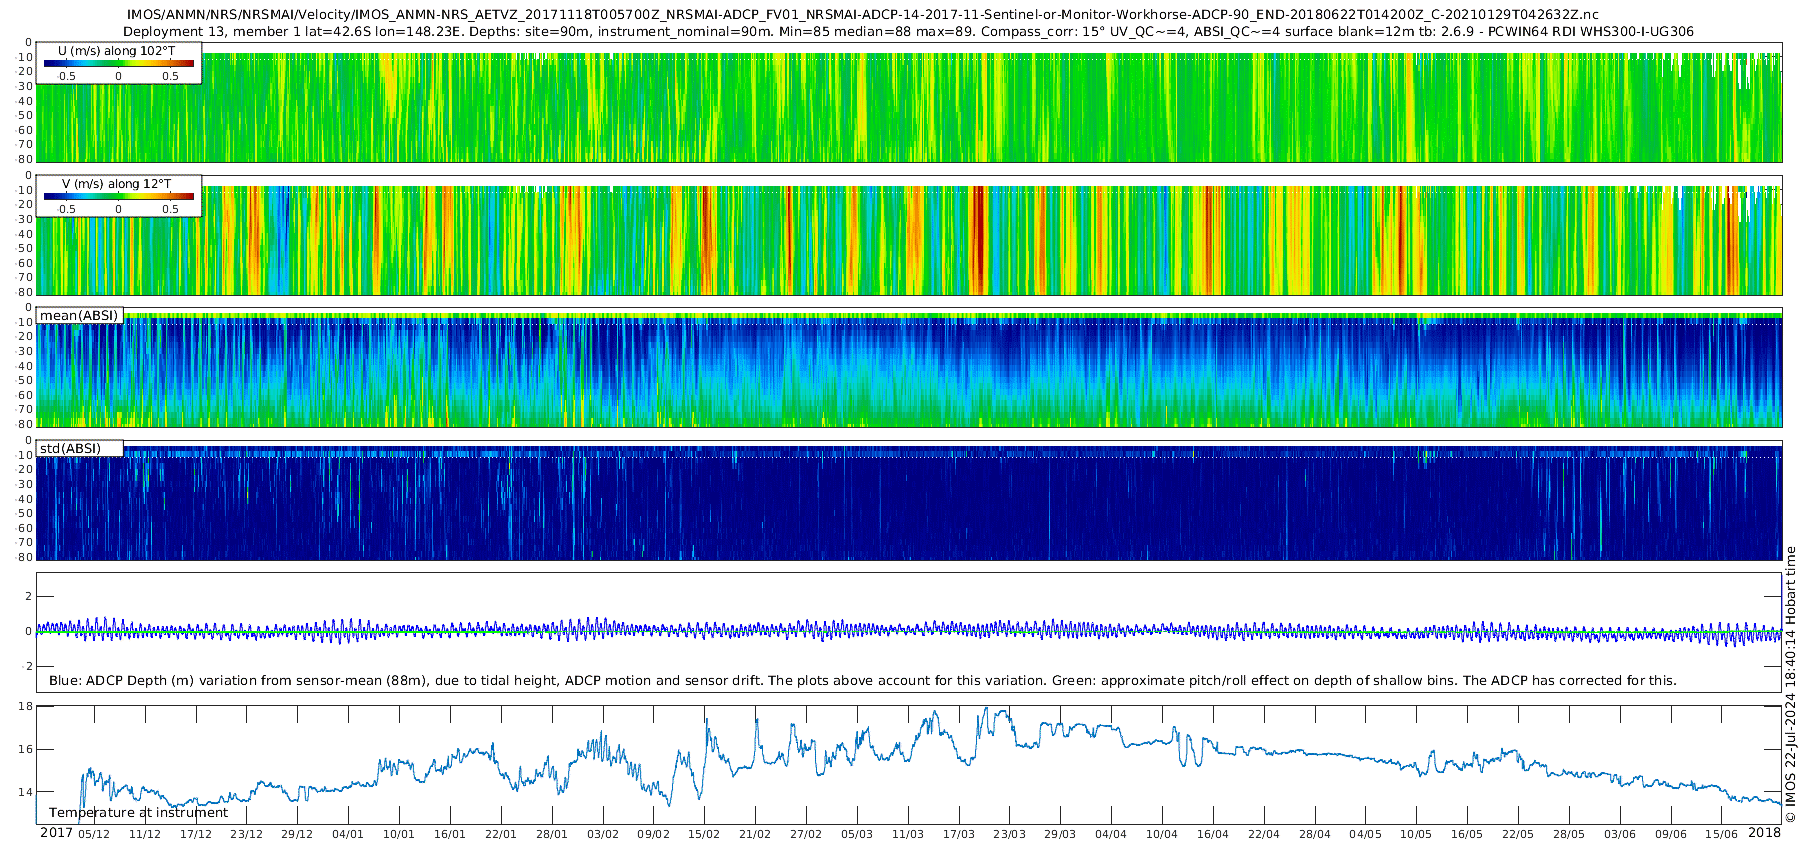This screenshot has width=1800, height=850.
Task: Click the 2017 year label
Action: coord(56,833)
